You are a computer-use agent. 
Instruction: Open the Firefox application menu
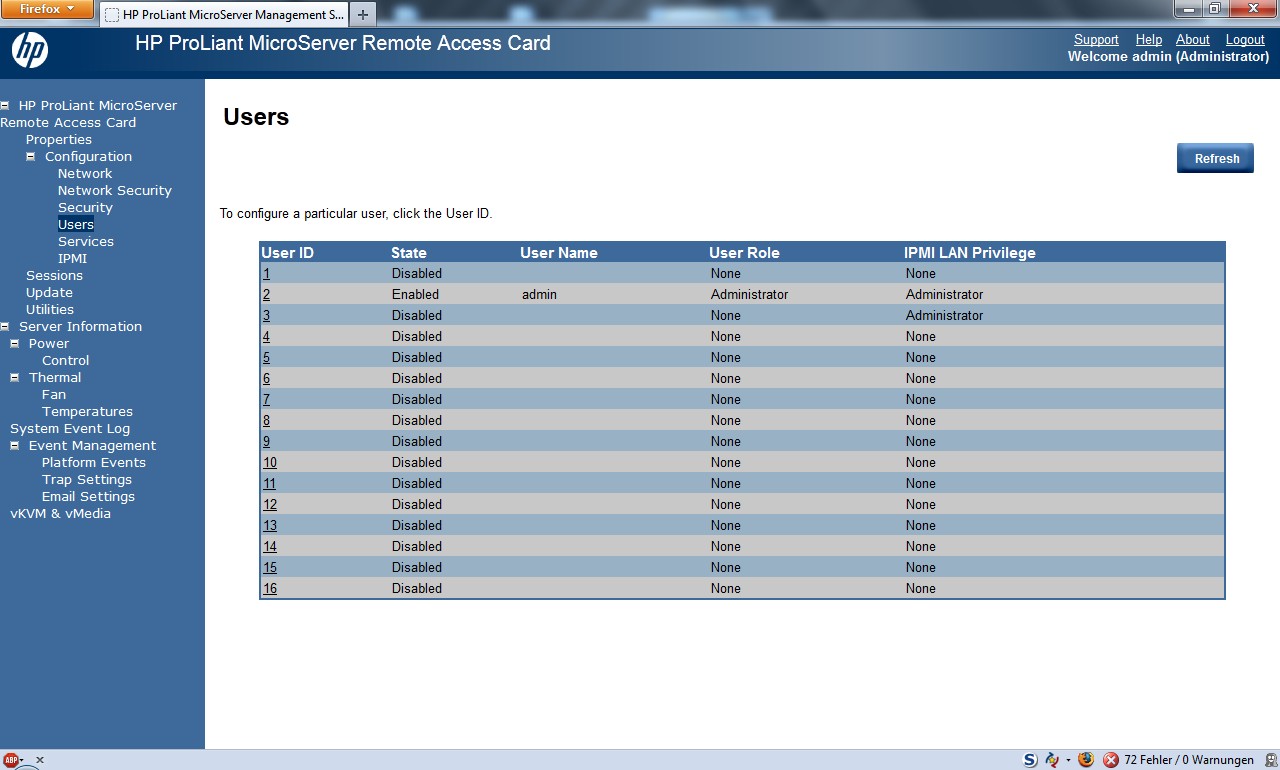pos(47,9)
